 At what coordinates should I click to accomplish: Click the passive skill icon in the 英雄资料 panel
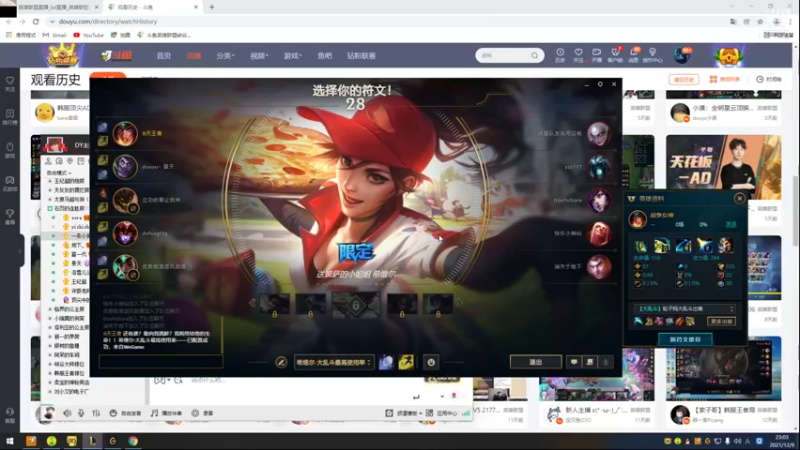tap(640, 246)
